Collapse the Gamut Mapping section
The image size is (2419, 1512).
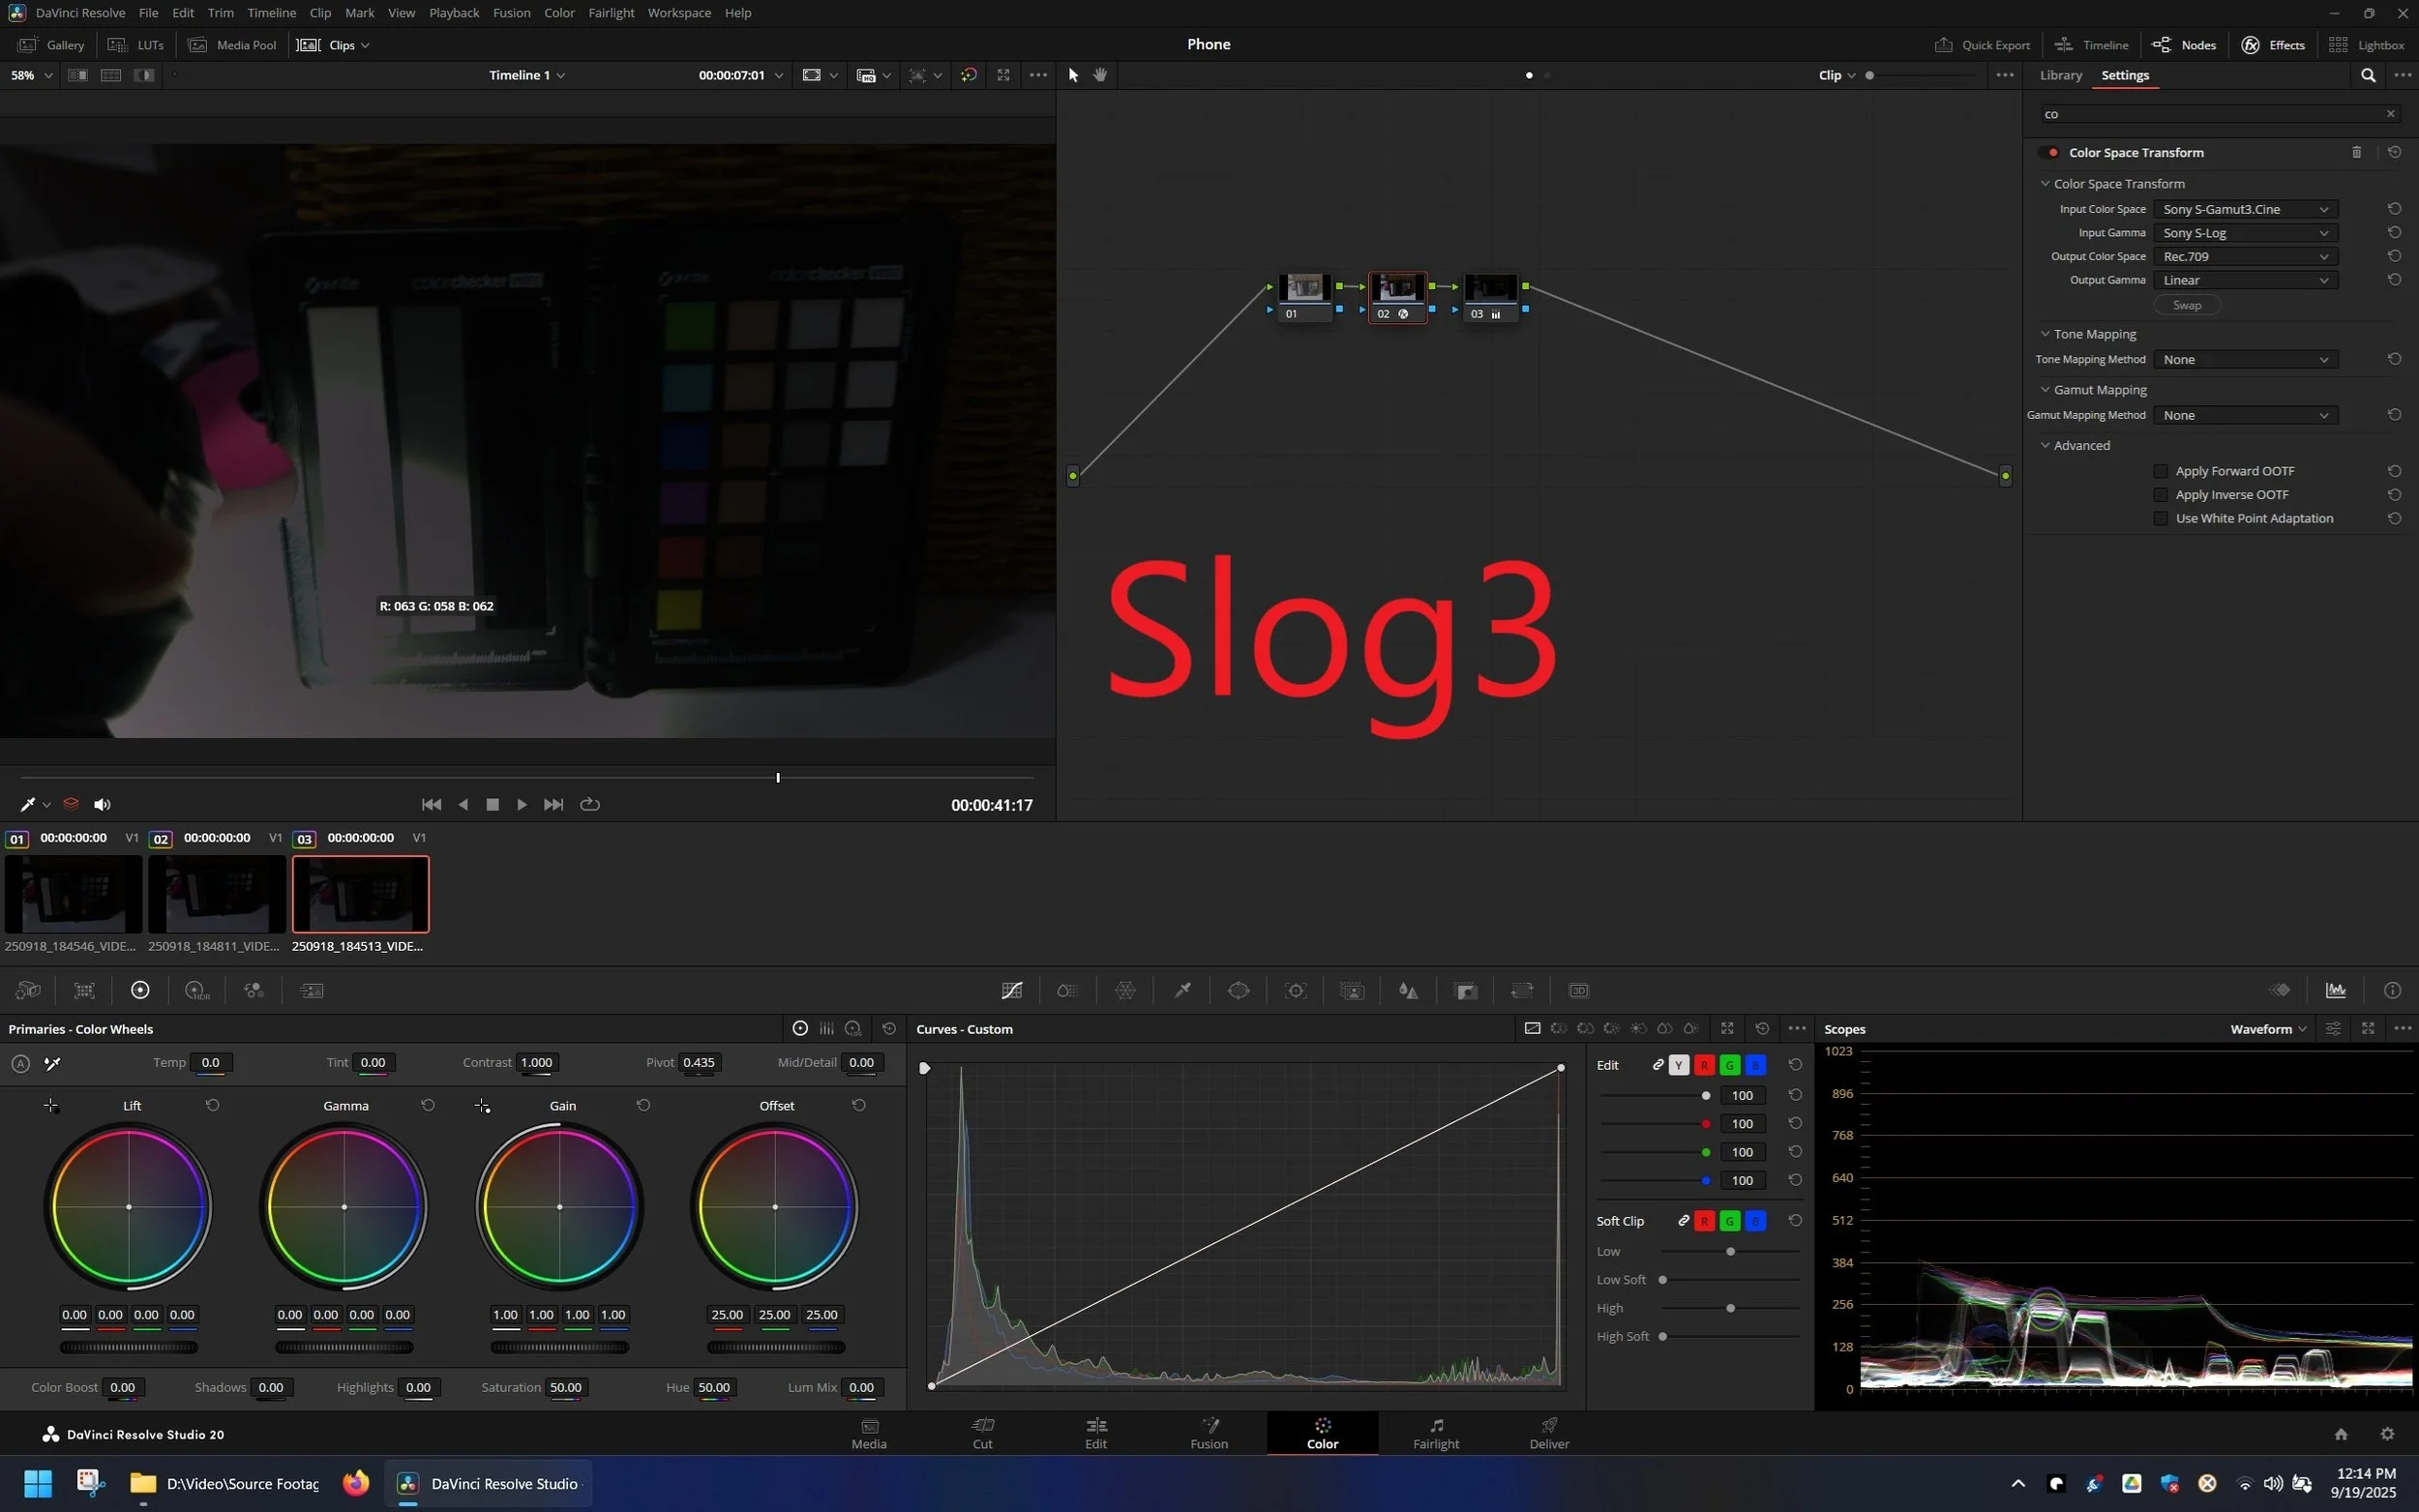2045,390
